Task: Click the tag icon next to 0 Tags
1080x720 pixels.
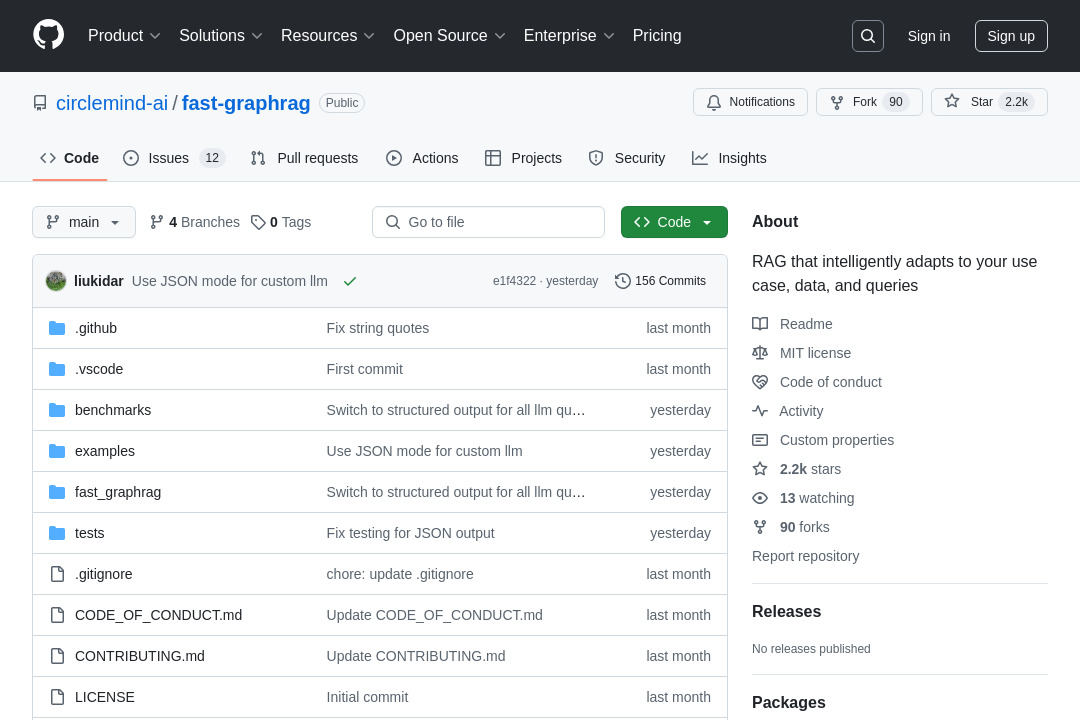Action: [258, 222]
